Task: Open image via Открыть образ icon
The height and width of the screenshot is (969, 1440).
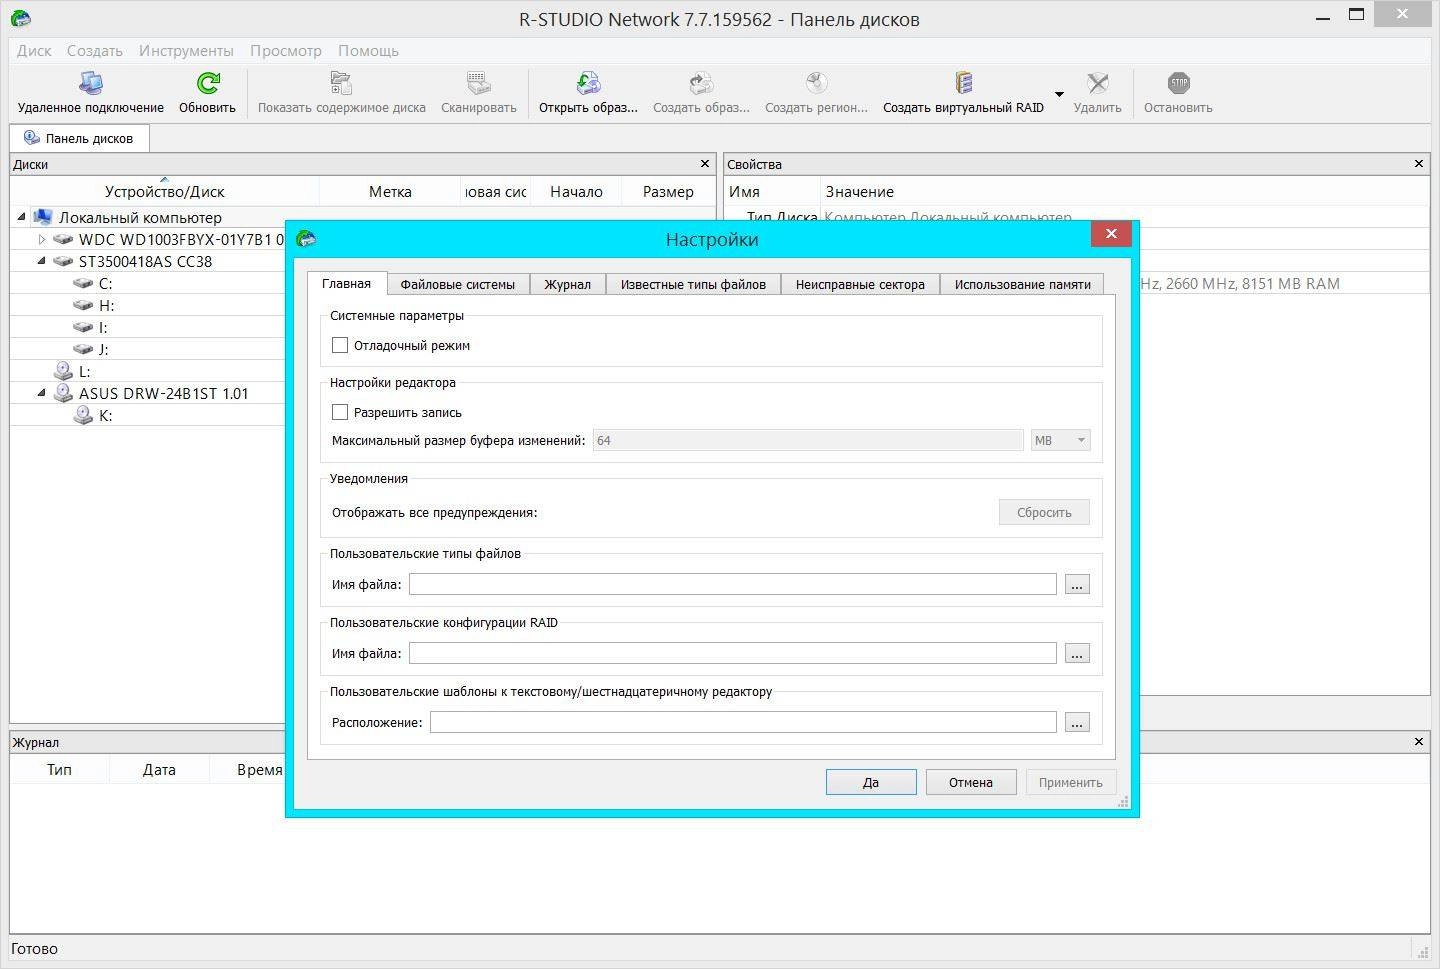Action: click(x=588, y=83)
